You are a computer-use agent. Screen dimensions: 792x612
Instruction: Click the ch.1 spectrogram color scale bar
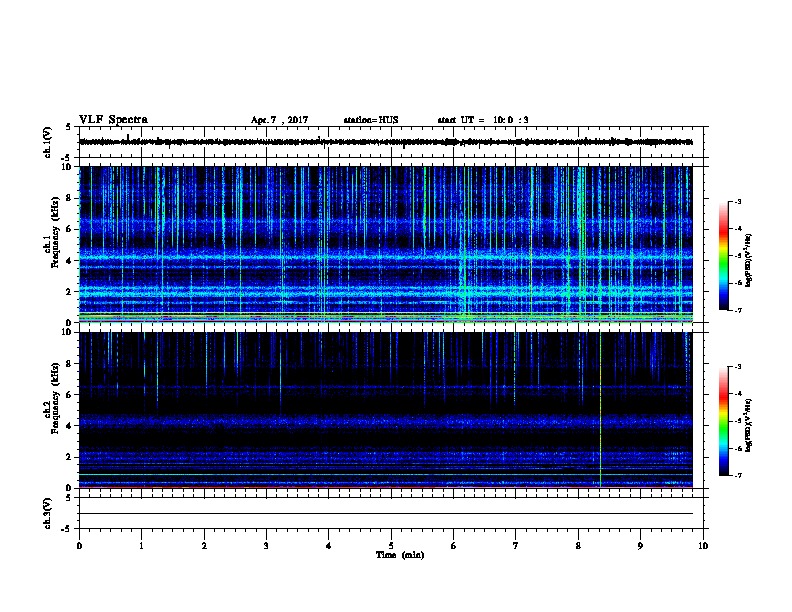coord(723,256)
